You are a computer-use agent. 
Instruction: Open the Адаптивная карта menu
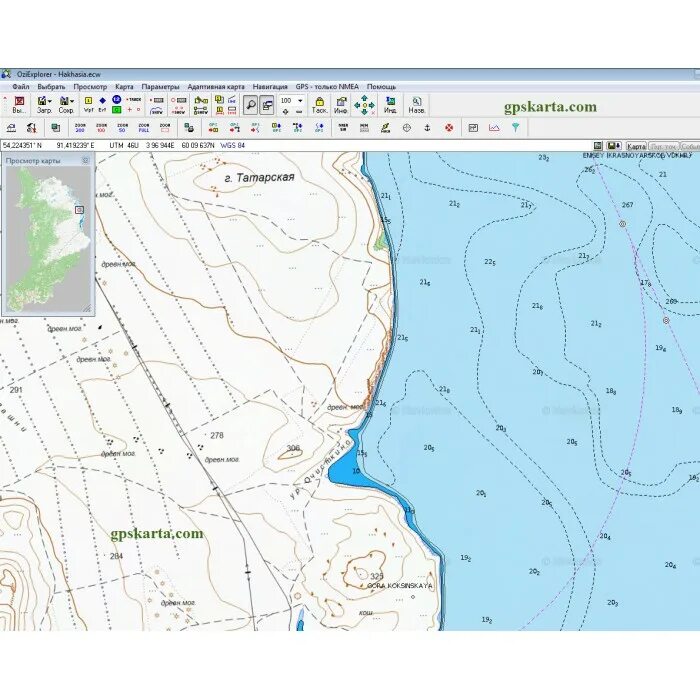(x=216, y=87)
